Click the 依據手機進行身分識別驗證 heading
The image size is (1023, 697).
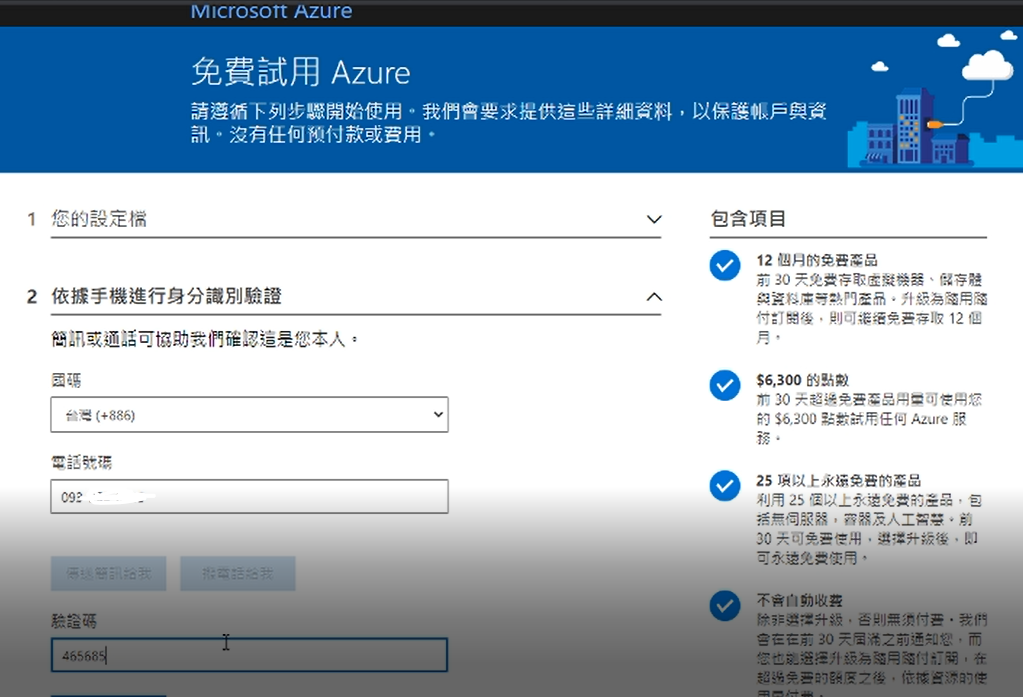pos(166,296)
